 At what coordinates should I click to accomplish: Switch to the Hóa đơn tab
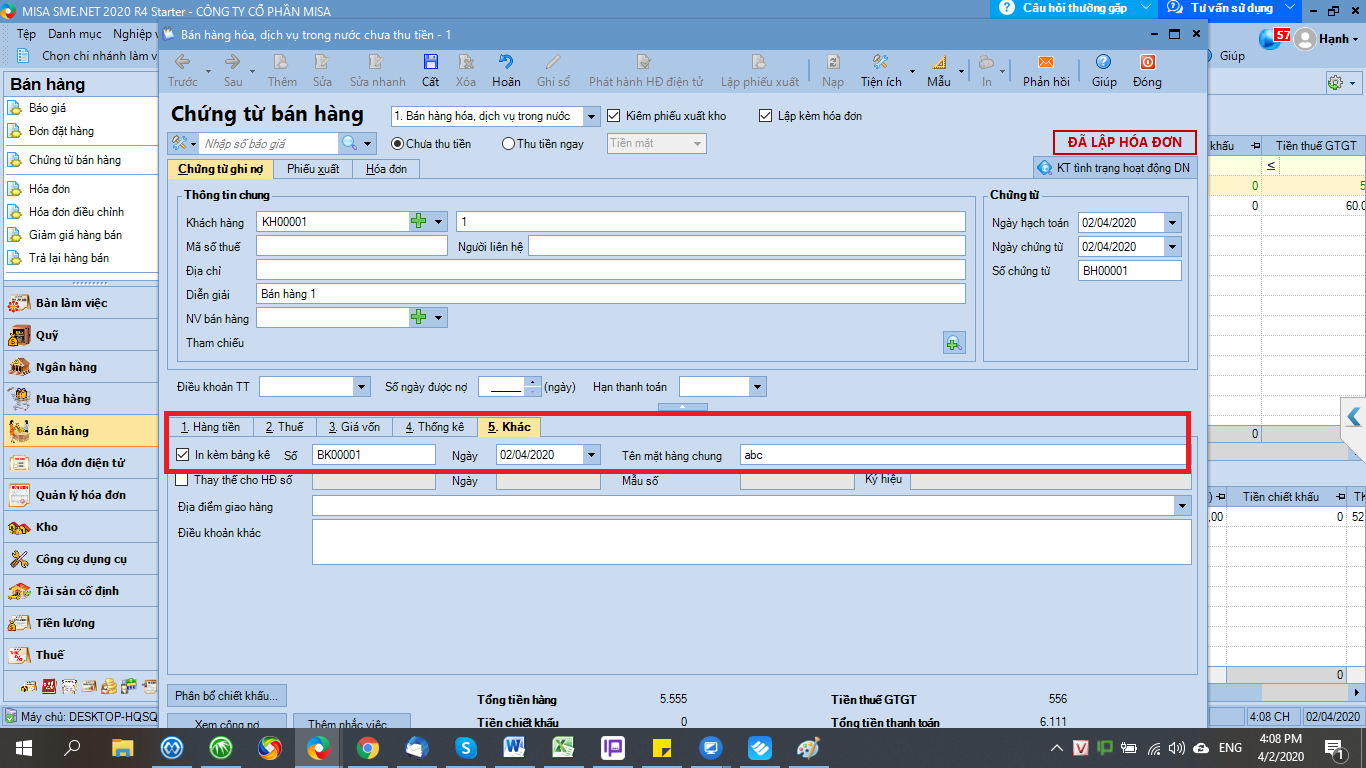[x=386, y=169]
